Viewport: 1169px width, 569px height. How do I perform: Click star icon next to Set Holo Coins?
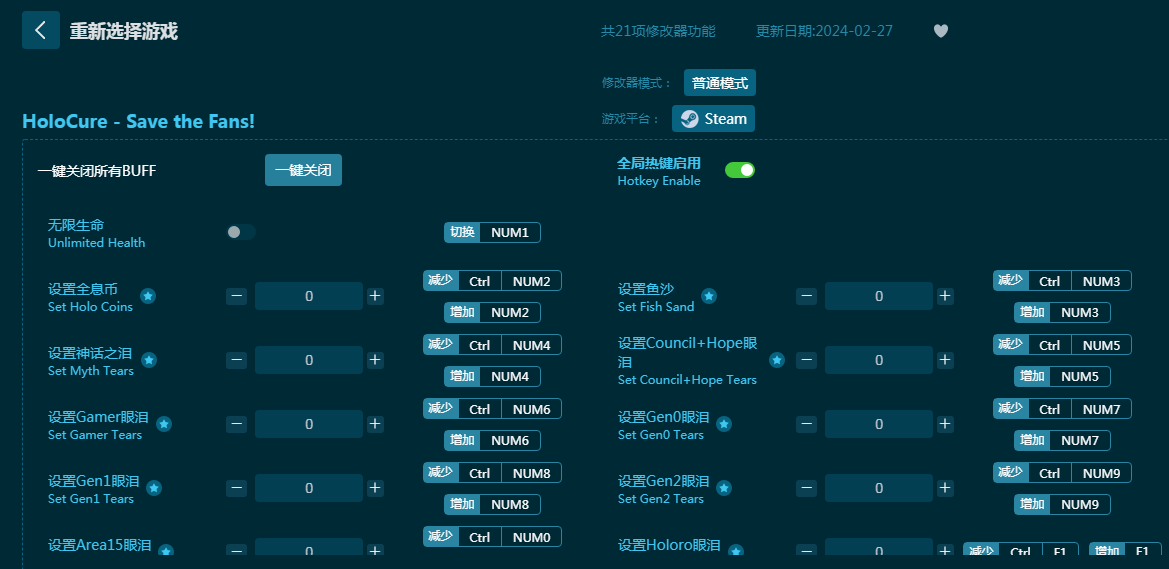point(148,296)
